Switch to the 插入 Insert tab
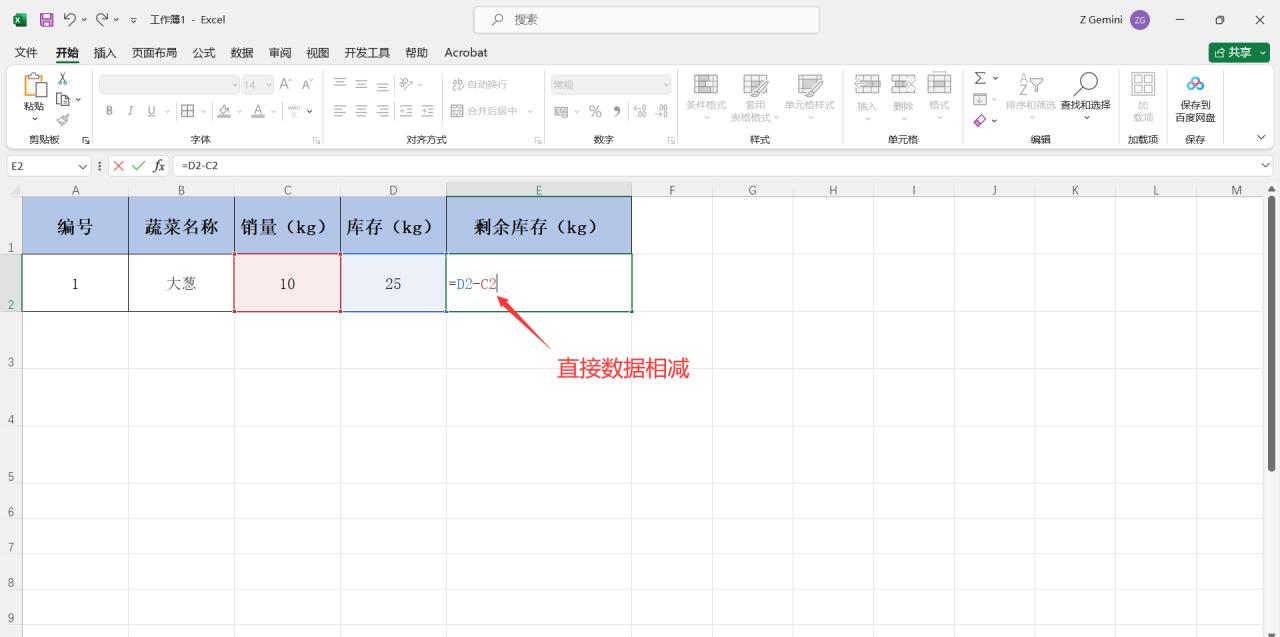 pos(105,52)
